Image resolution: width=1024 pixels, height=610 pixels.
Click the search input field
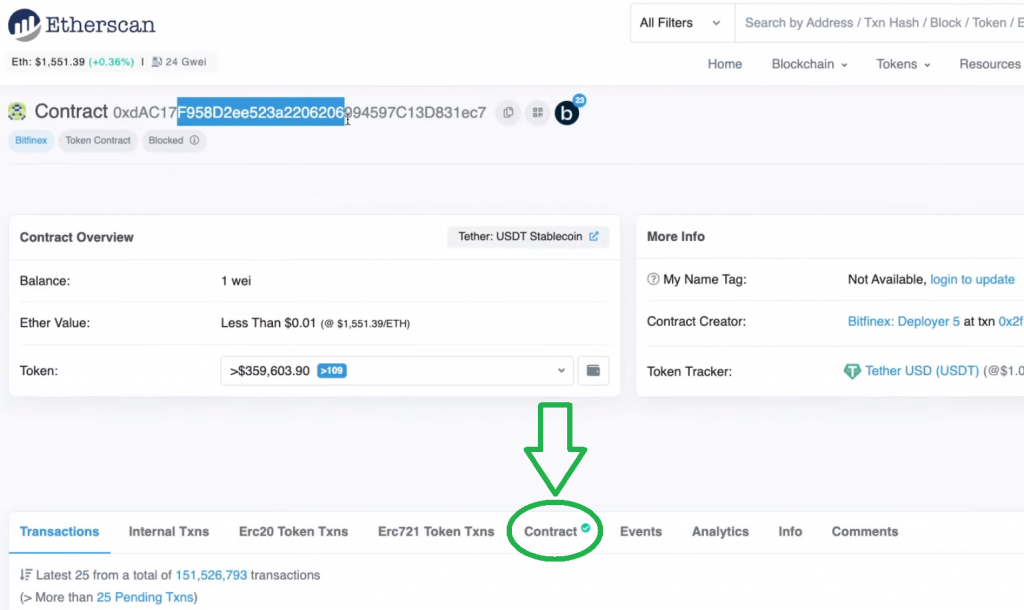click(x=879, y=23)
